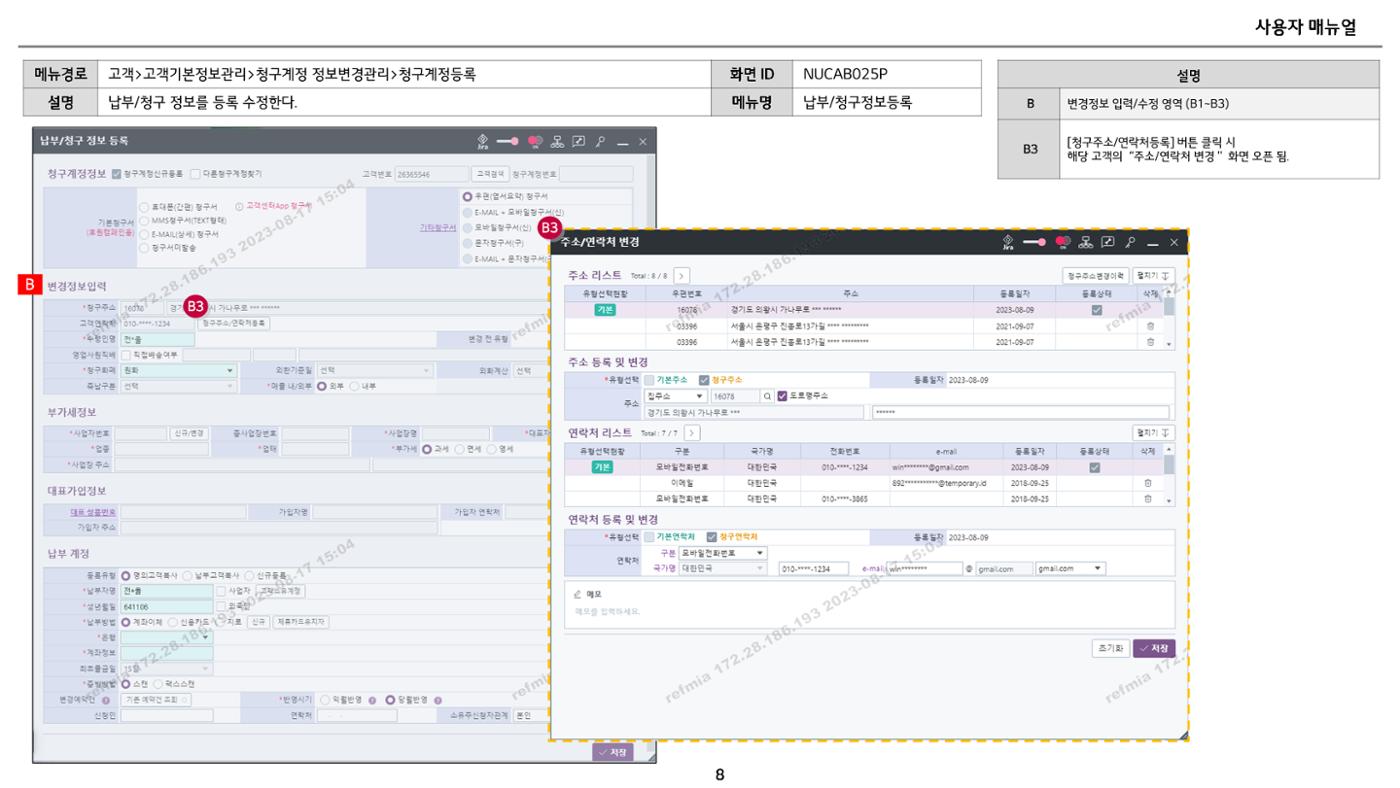Select 휴대폰(간편) 청구서 radio button
The image size is (1400, 788).
click(144, 207)
